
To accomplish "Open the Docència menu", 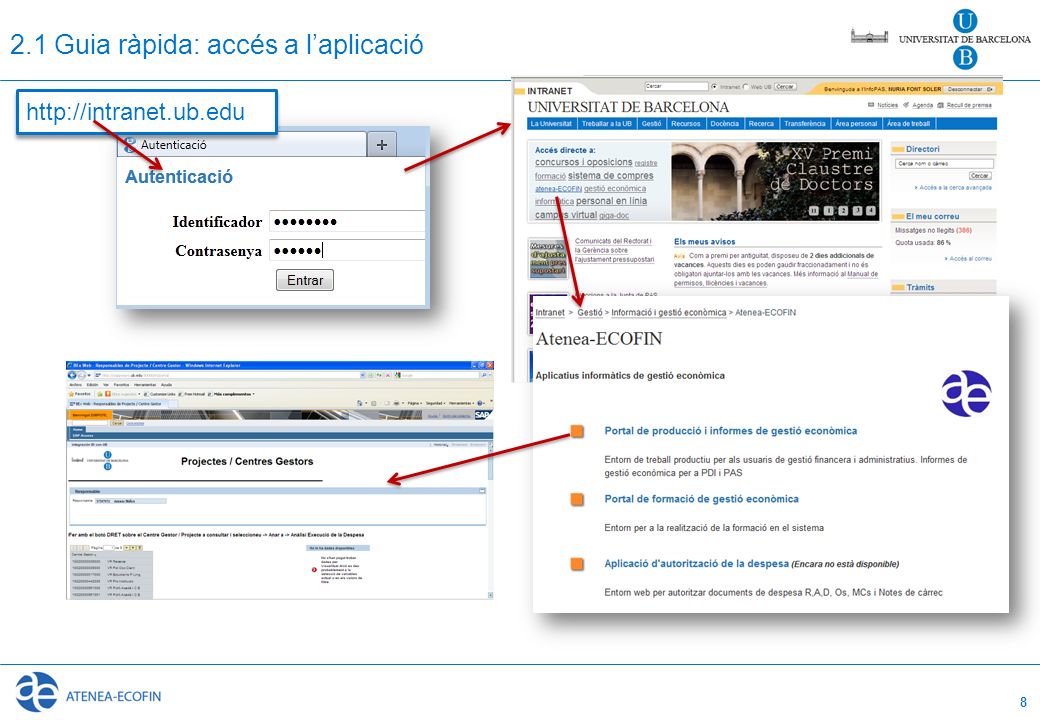I will 724,123.
